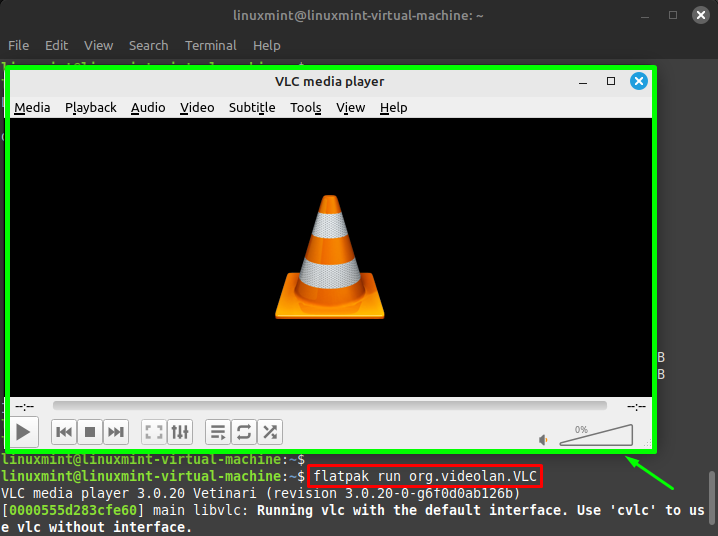Toggle fullscreen video mode
This screenshot has width=718, height=536.
[x=154, y=432]
